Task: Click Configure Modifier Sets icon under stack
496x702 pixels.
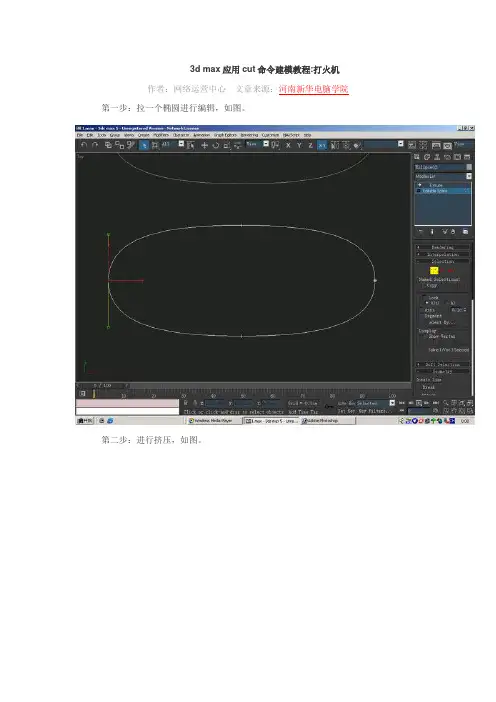Action: 466,231
